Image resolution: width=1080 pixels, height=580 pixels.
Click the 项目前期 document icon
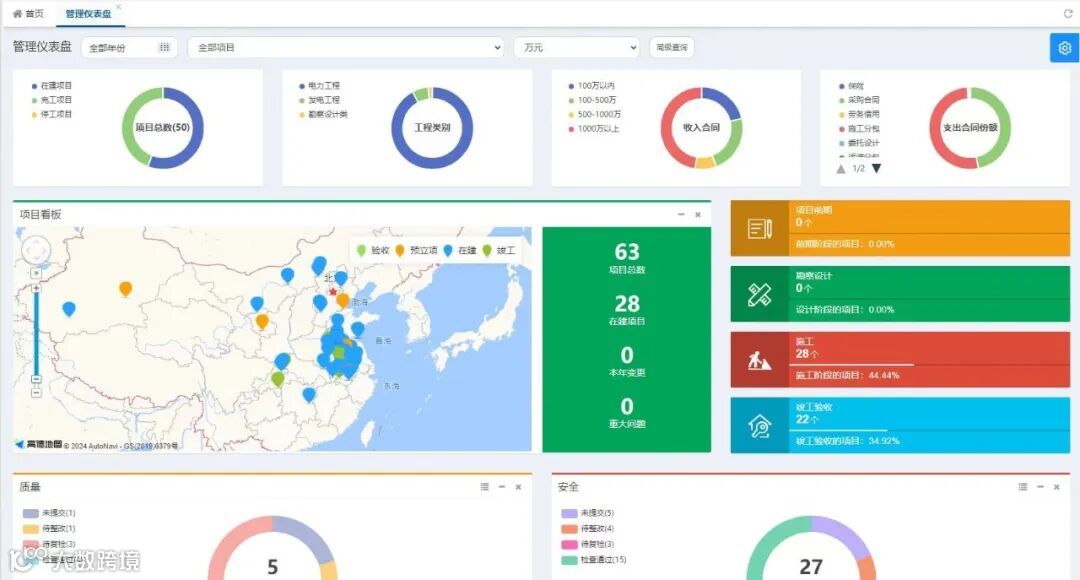760,229
